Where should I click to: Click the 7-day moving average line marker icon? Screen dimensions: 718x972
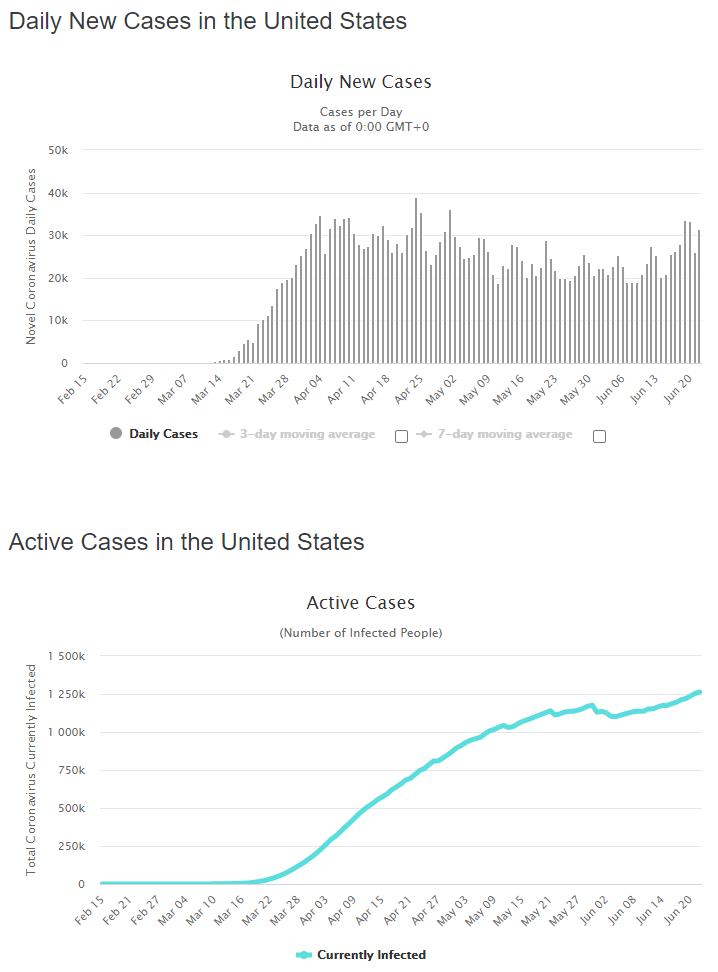click(x=424, y=434)
